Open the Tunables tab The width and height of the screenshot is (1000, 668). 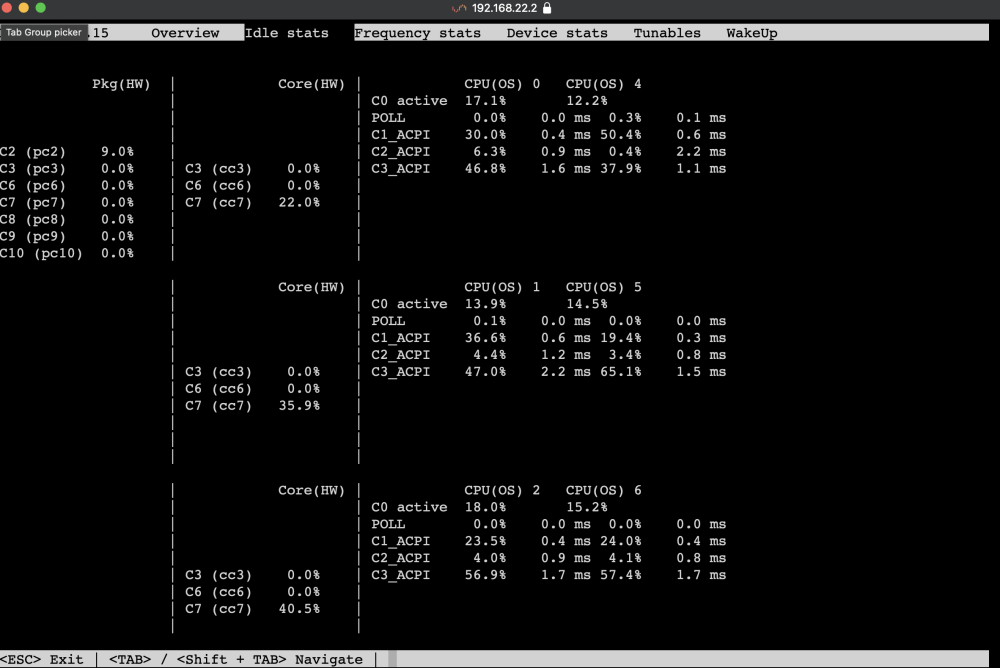(667, 33)
